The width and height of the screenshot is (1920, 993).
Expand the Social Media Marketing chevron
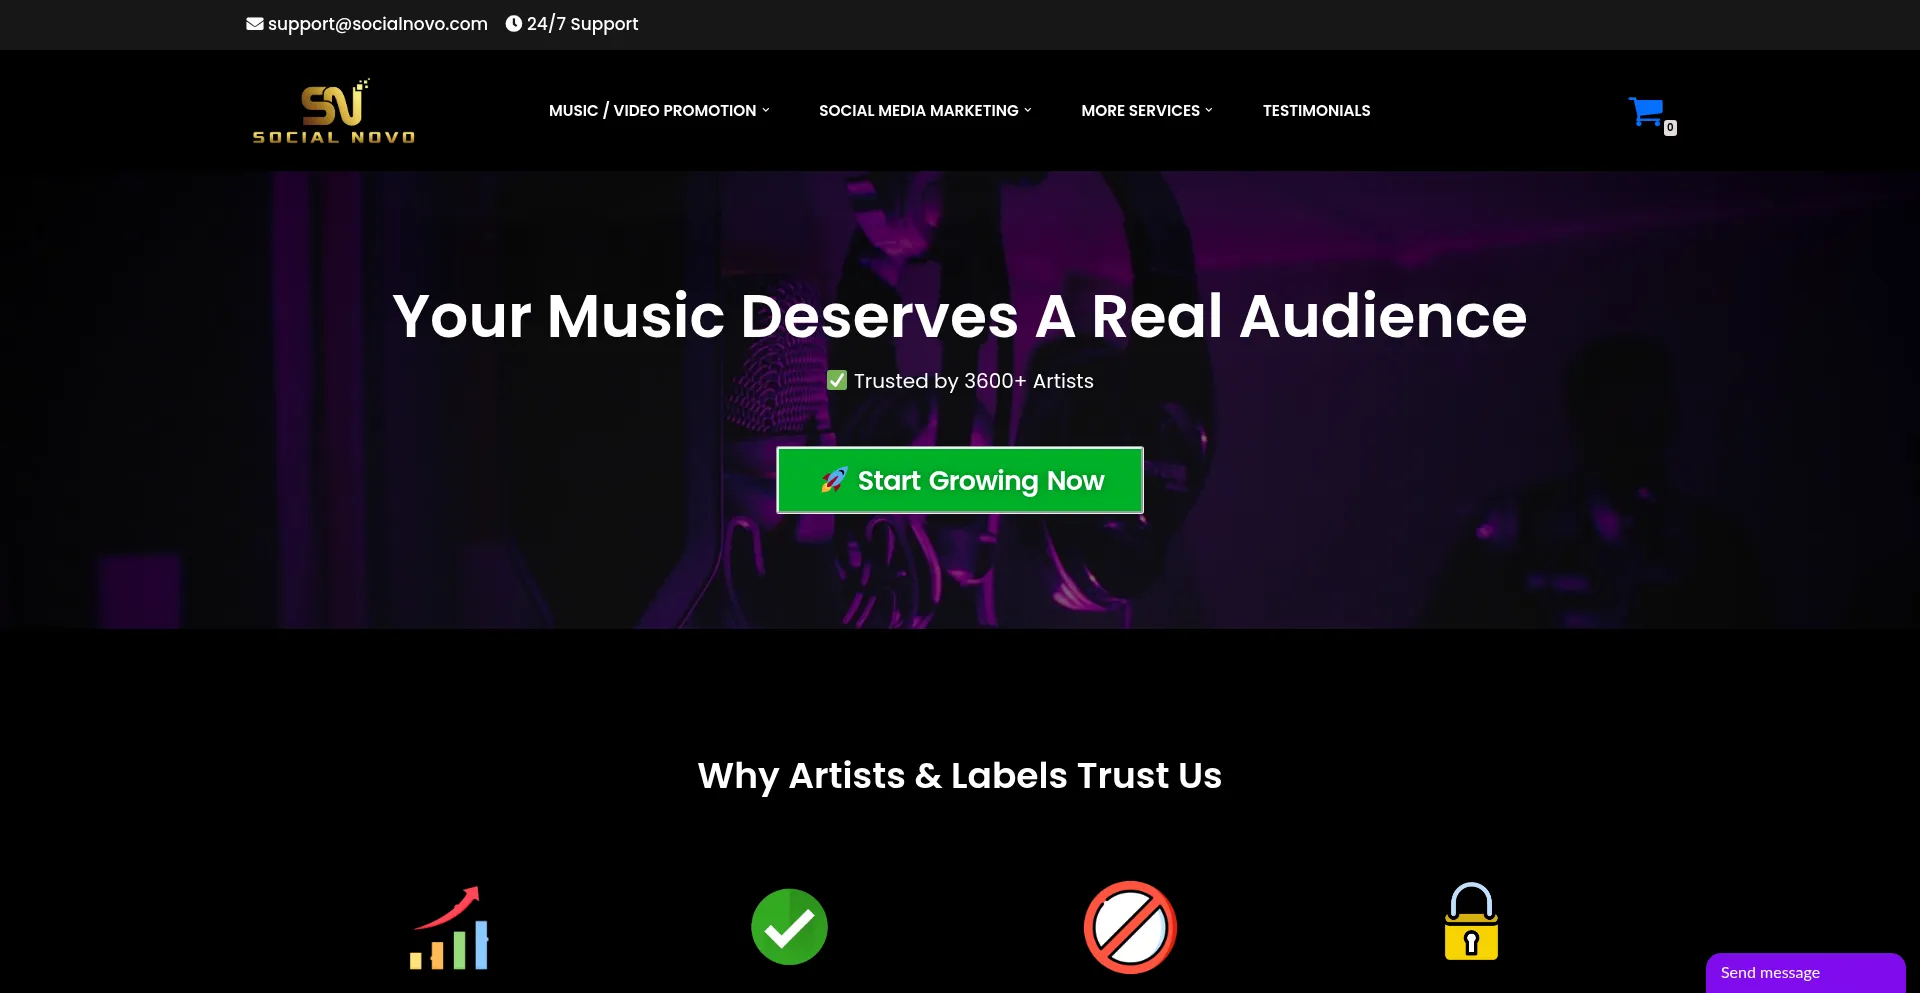(1028, 111)
